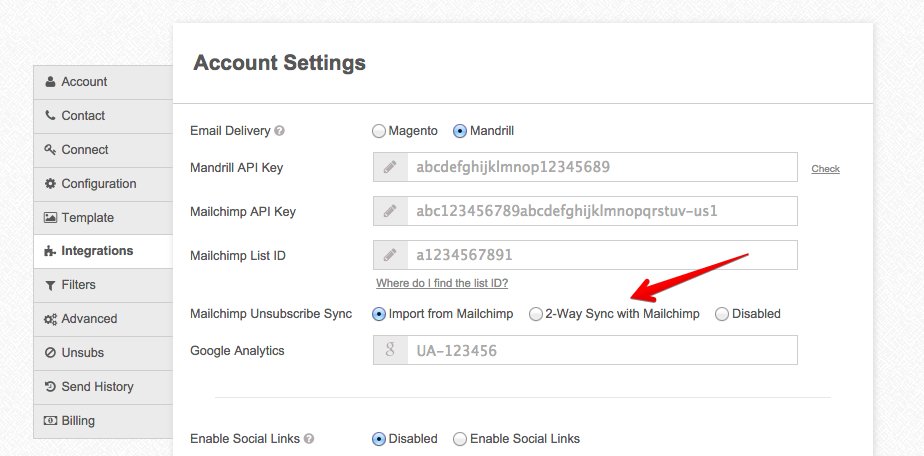Click the Google icon beside Analytics field
The image size is (924, 456).
point(388,350)
